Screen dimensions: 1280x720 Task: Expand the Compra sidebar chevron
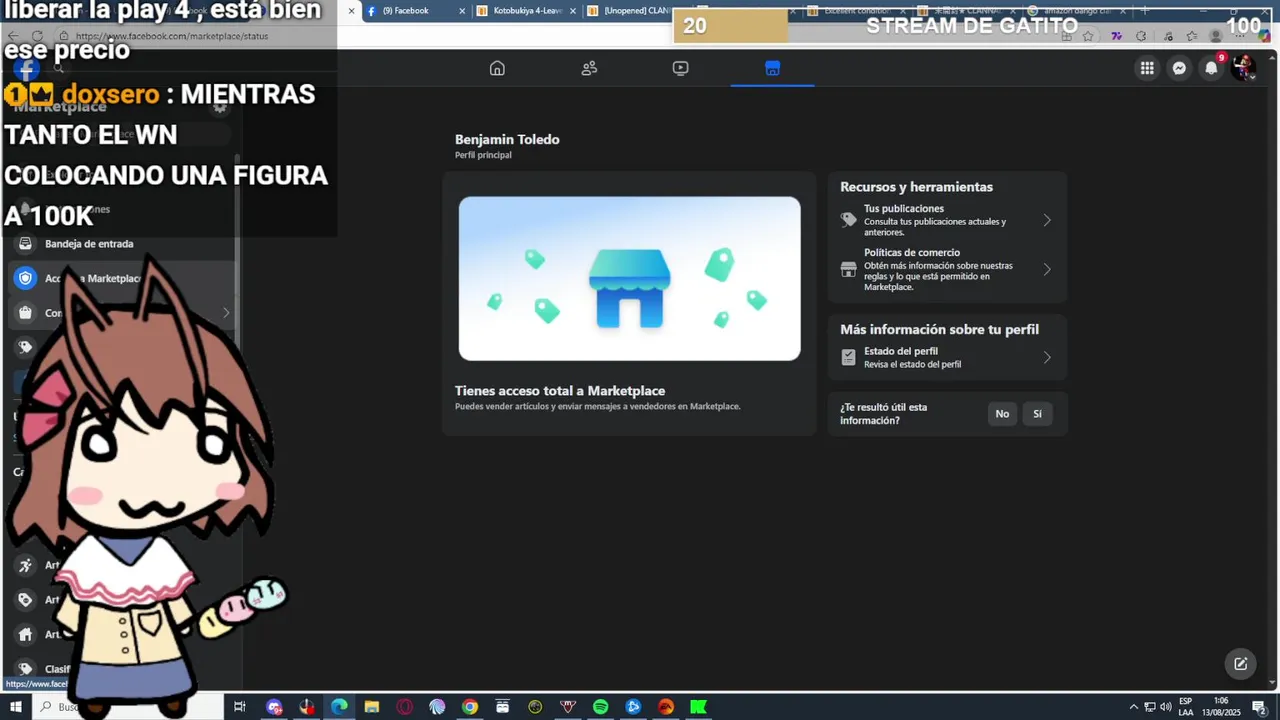pos(226,313)
